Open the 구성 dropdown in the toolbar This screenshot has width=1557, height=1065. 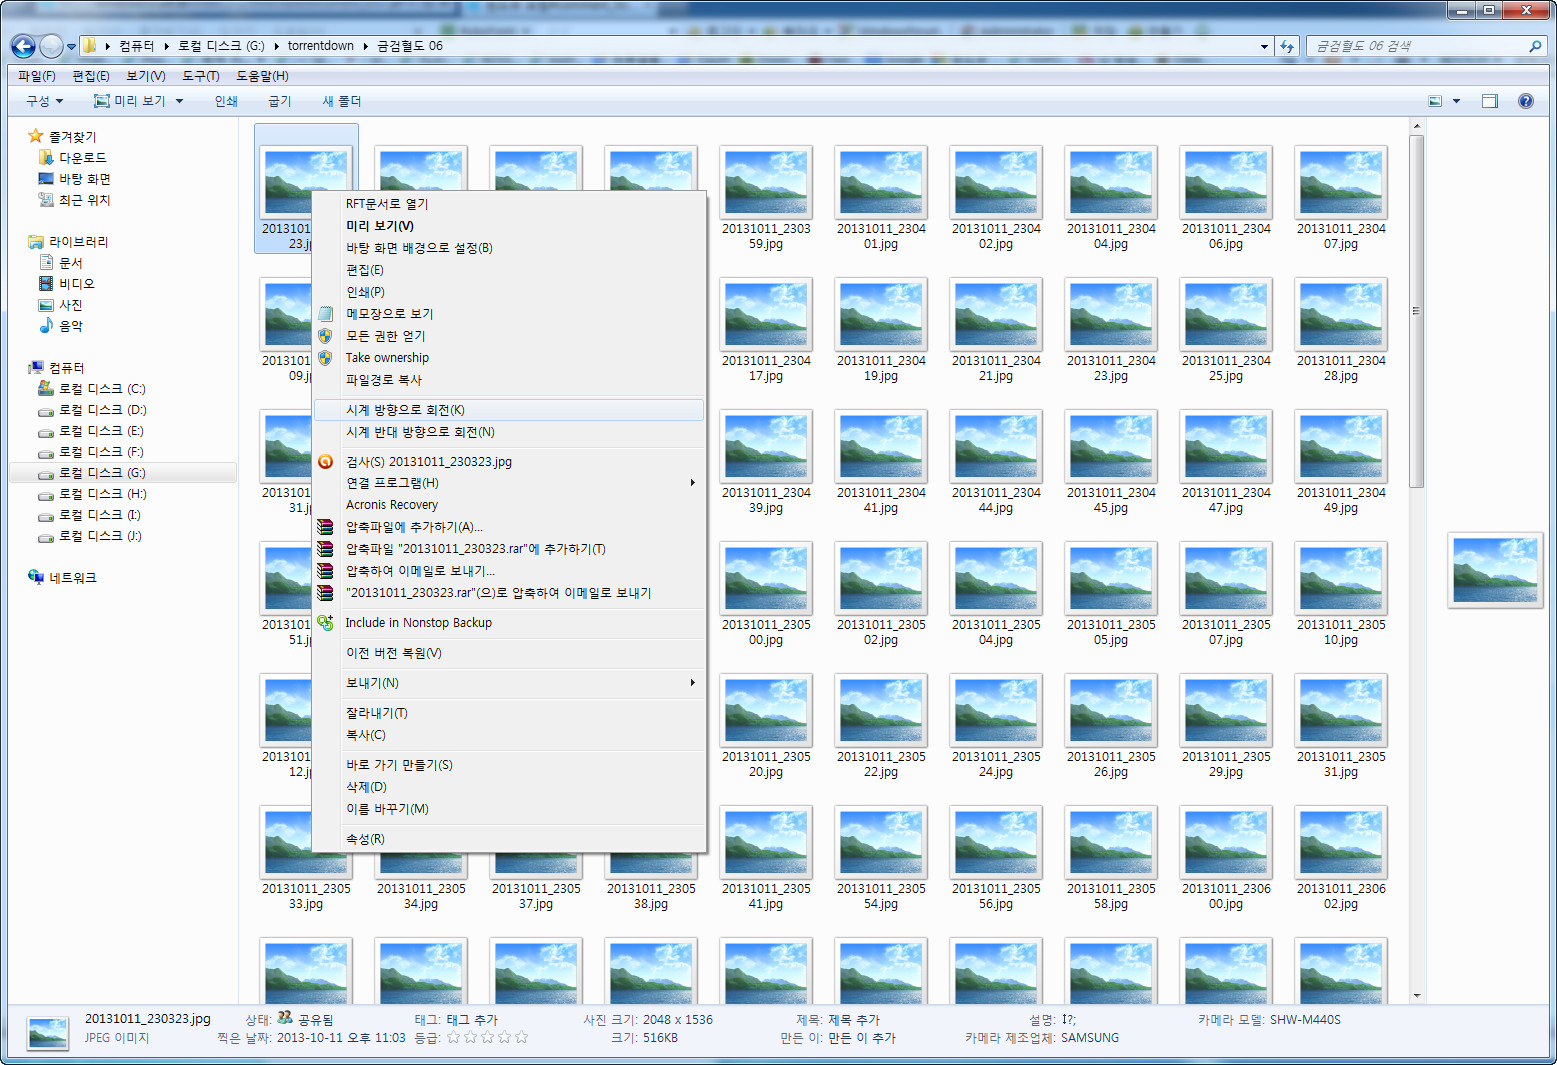(x=45, y=101)
